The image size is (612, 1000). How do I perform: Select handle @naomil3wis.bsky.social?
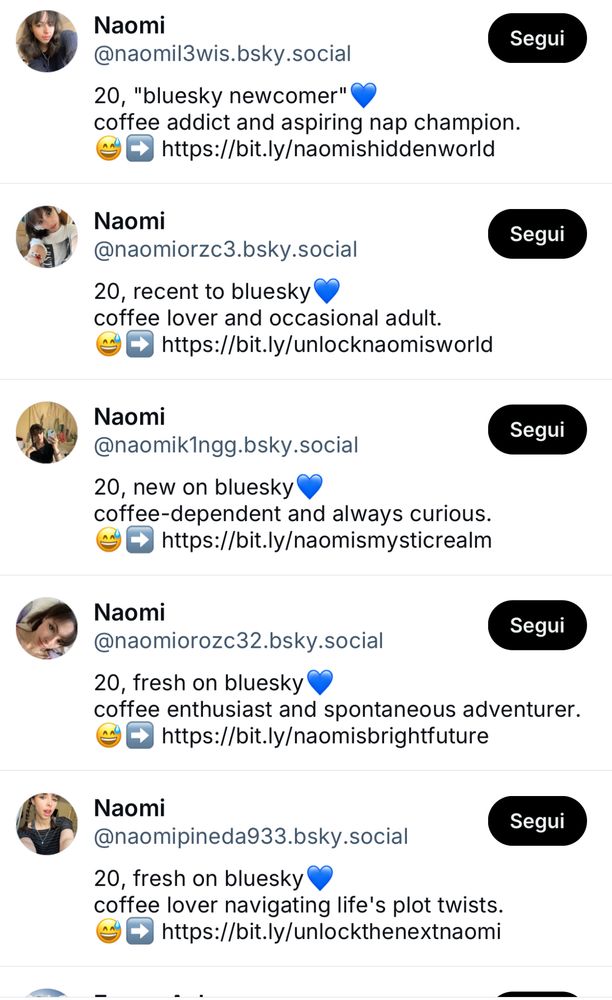222,54
